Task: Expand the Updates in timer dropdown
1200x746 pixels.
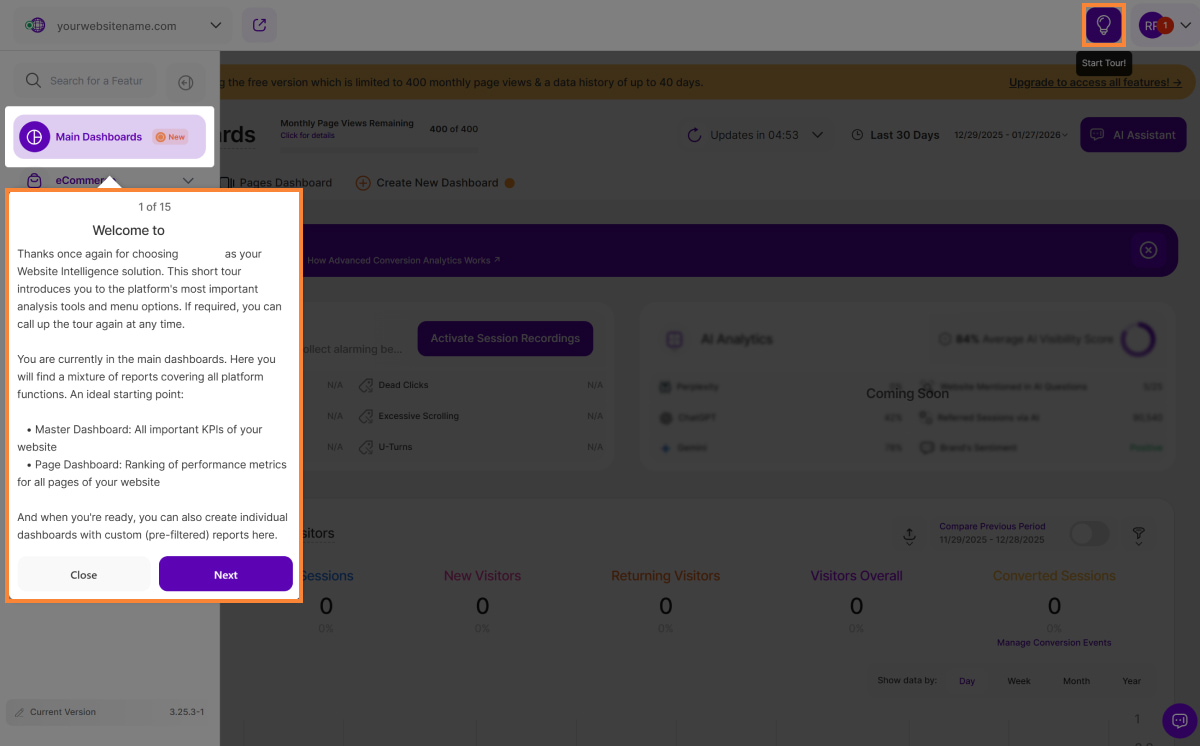Action: 817,135
